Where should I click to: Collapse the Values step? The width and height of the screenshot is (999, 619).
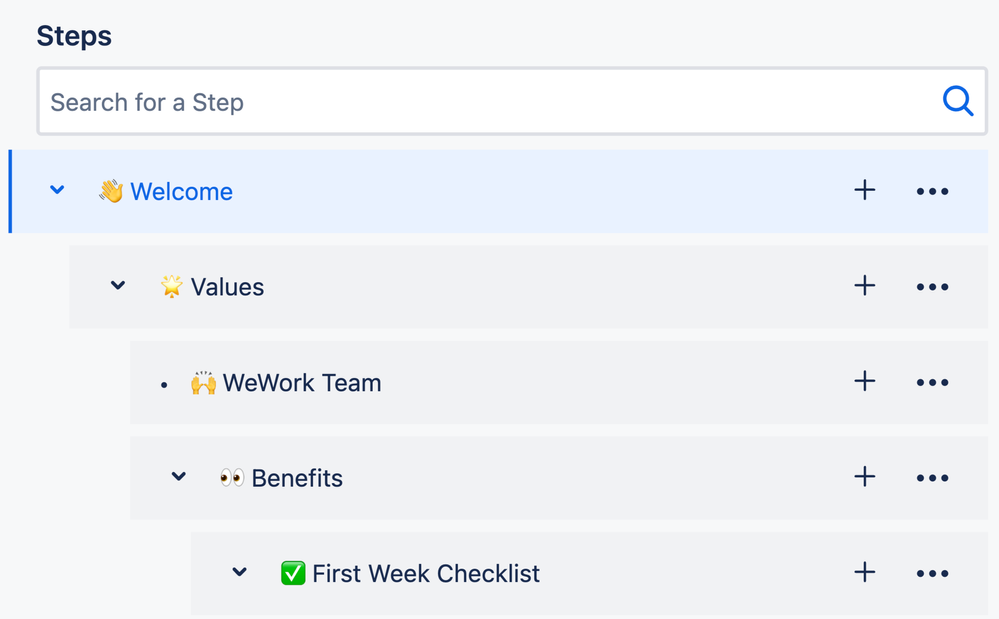click(x=118, y=286)
